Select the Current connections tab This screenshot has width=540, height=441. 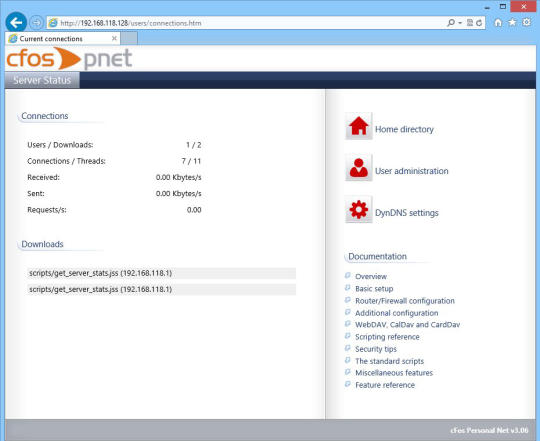tap(62, 39)
